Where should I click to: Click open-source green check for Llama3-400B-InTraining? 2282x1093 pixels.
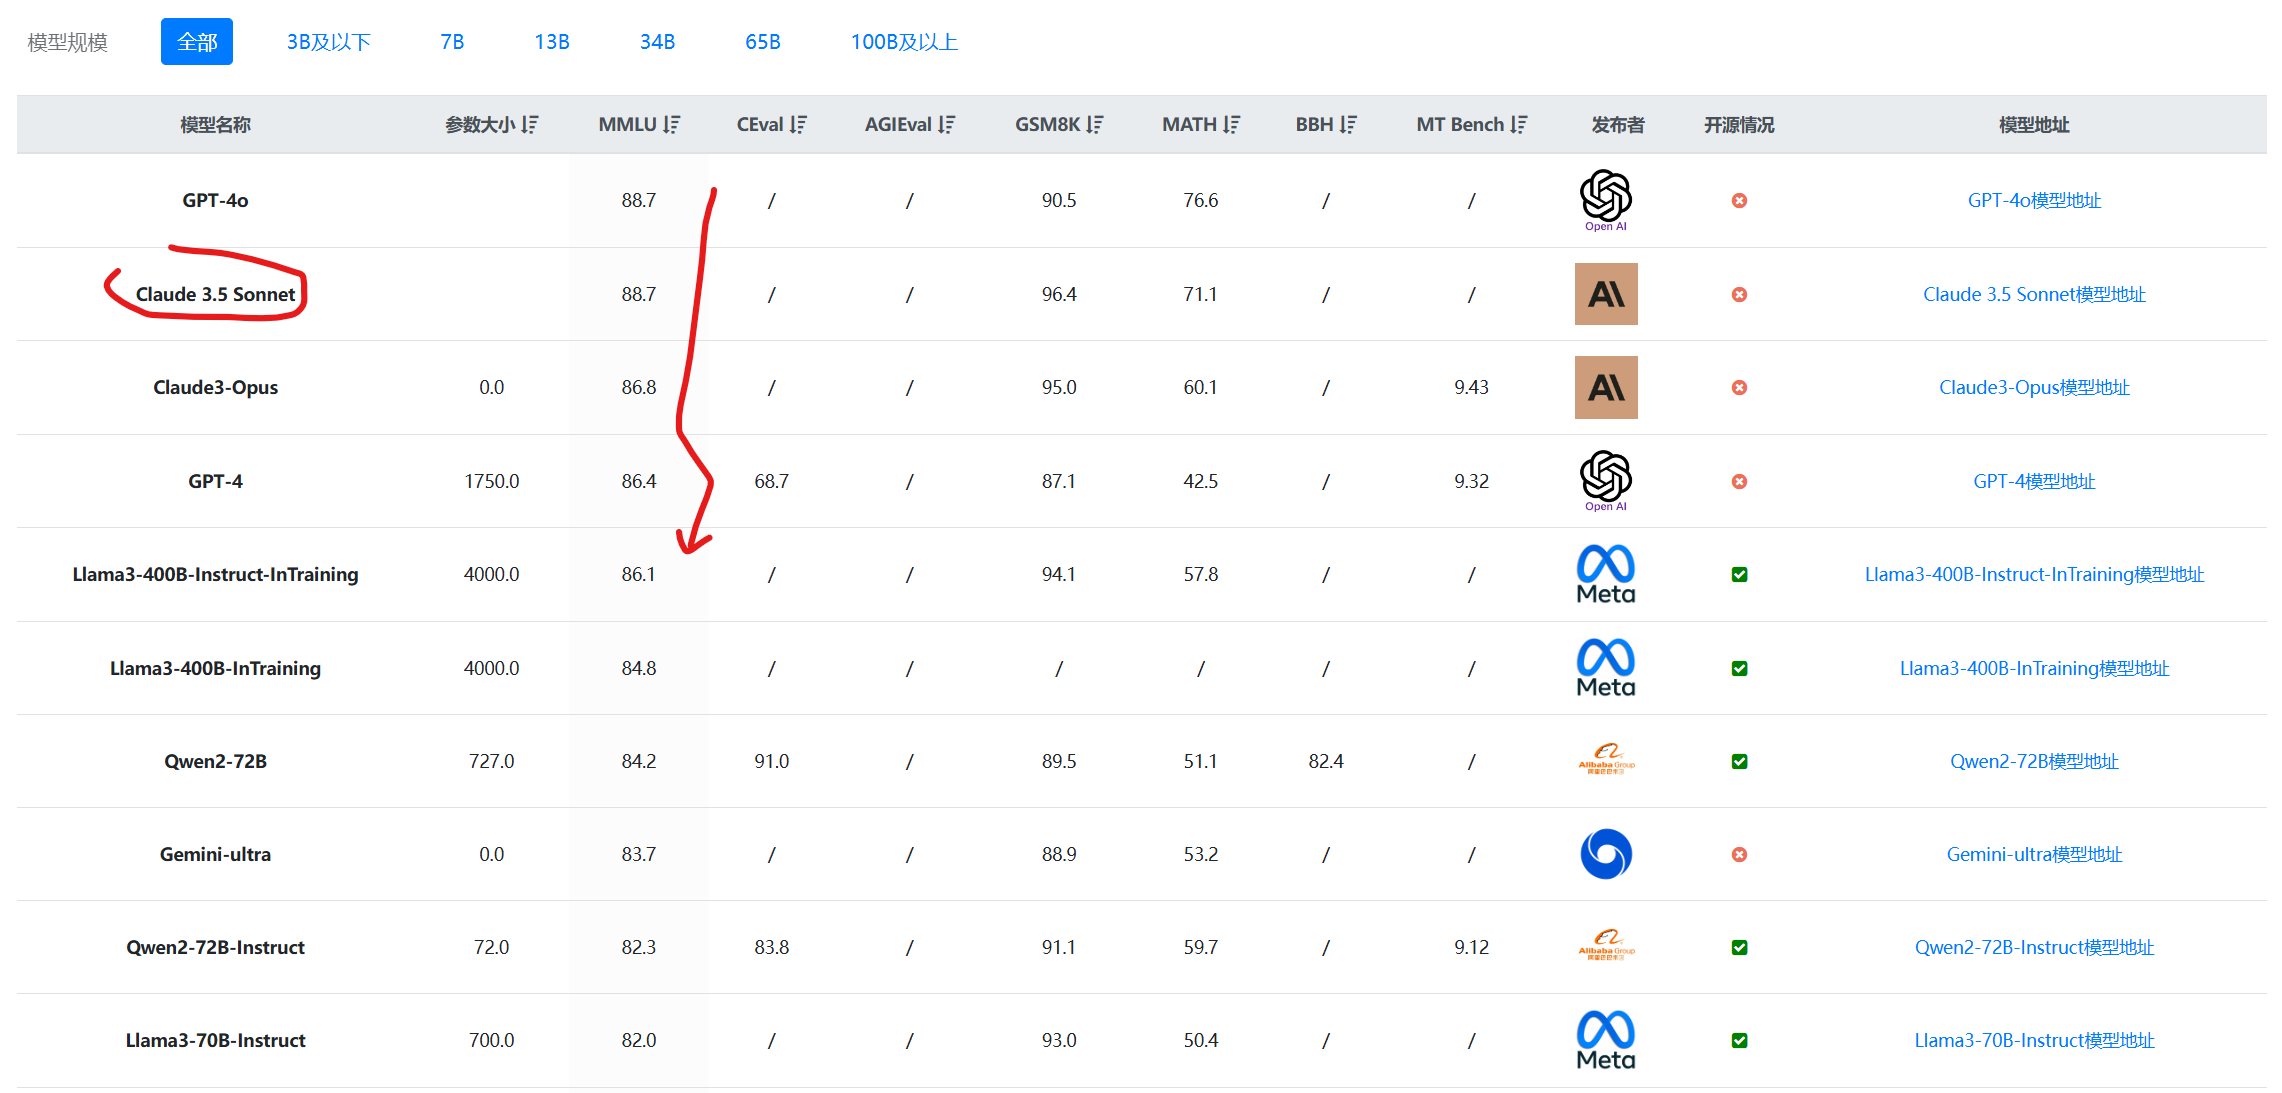pos(1739,668)
